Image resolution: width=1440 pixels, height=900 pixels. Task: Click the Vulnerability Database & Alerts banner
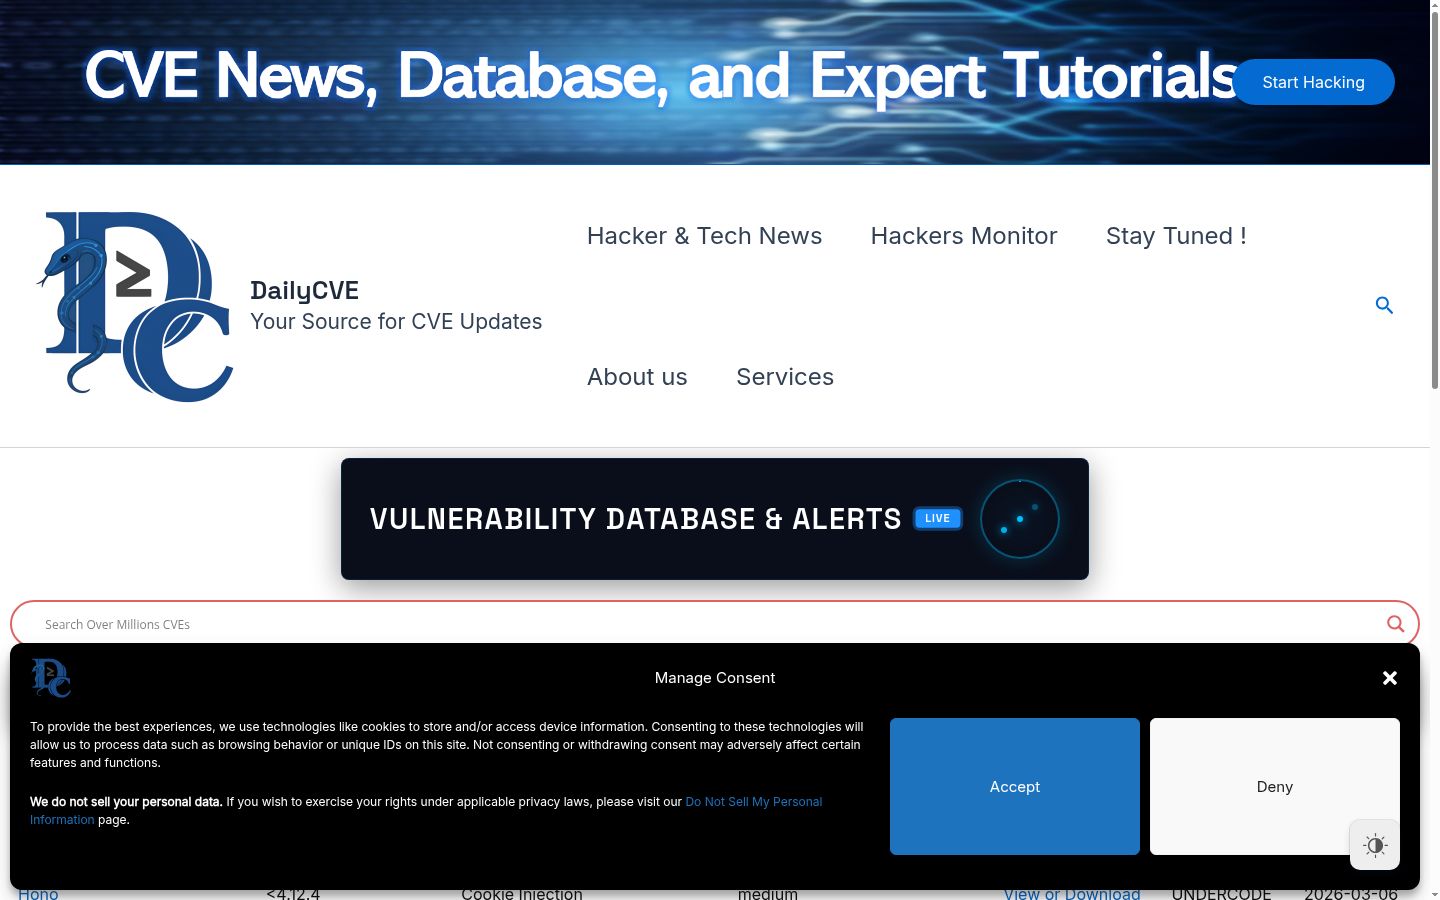coord(715,519)
